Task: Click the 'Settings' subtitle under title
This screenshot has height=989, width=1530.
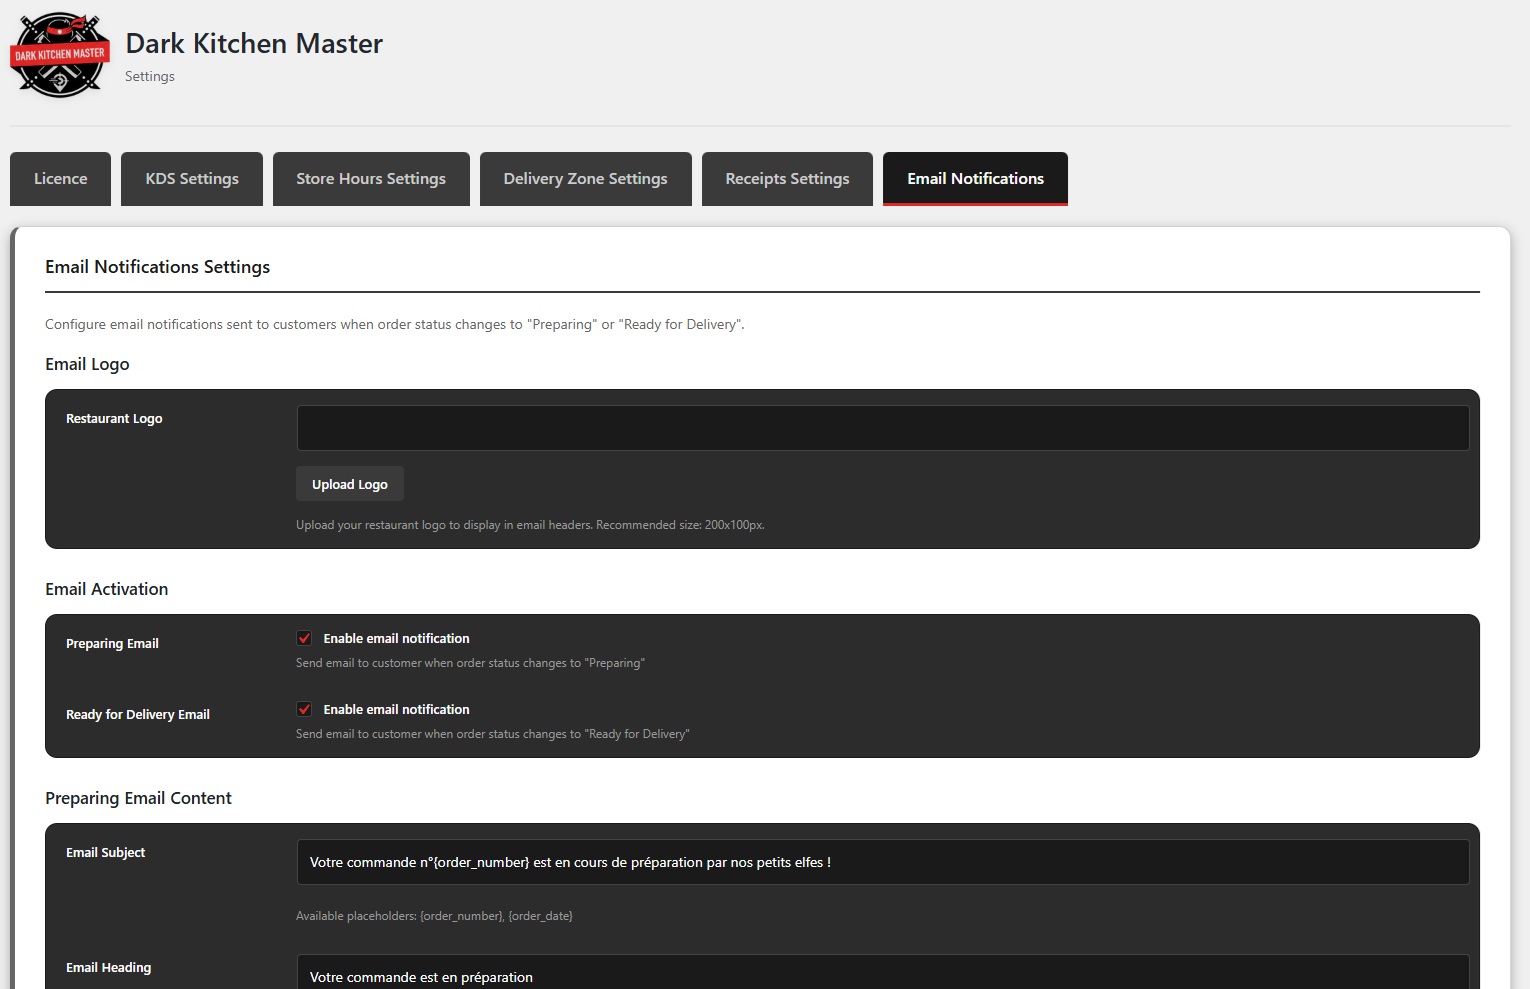Action: [150, 77]
